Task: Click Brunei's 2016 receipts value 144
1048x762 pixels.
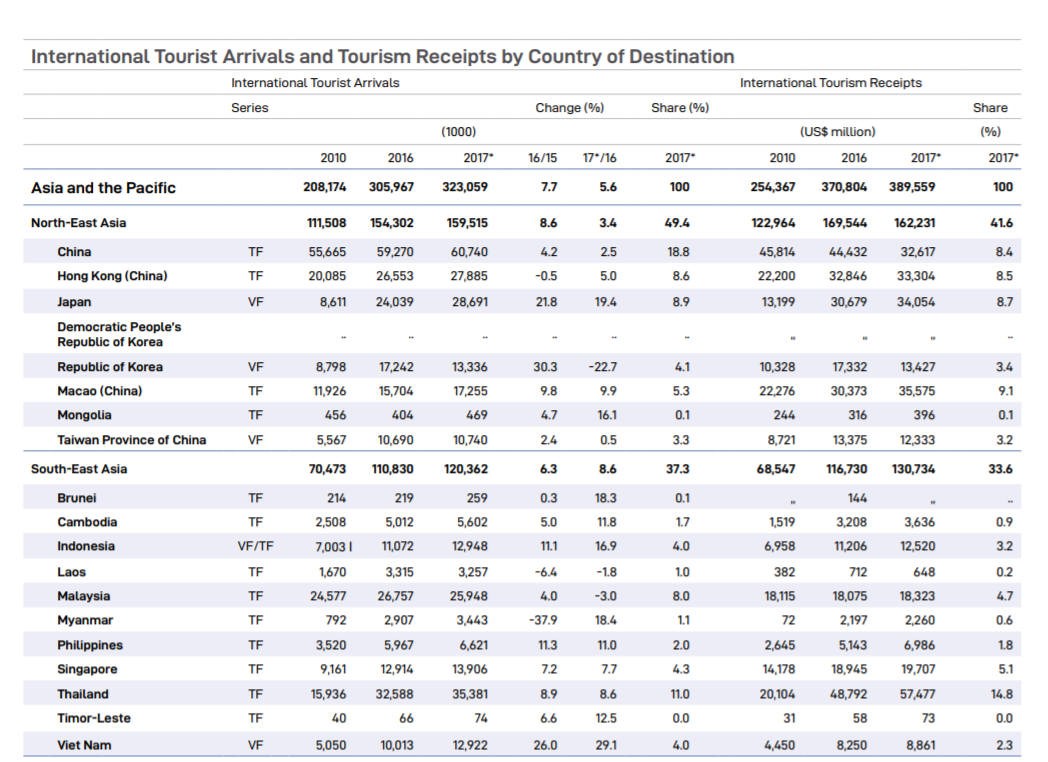Action: click(x=857, y=498)
